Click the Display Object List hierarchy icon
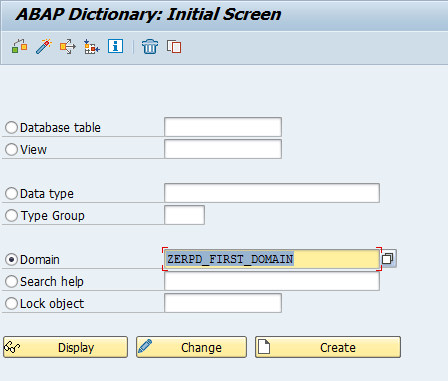This screenshot has width=448, height=381. click(x=92, y=46)
